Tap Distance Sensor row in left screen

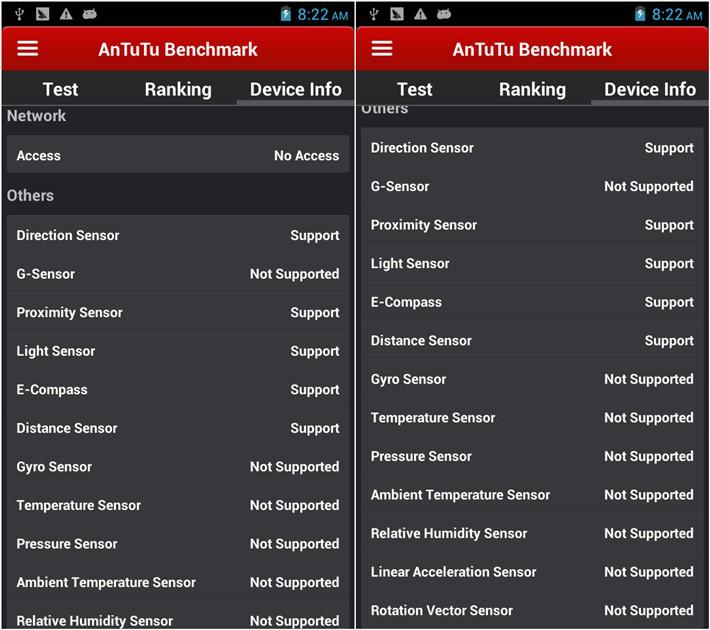click(178, 428)
